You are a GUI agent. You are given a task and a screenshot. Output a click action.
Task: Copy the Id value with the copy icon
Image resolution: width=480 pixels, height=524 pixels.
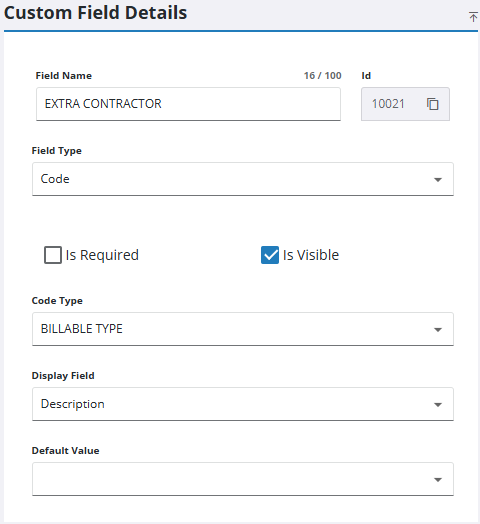coord(432,104)
